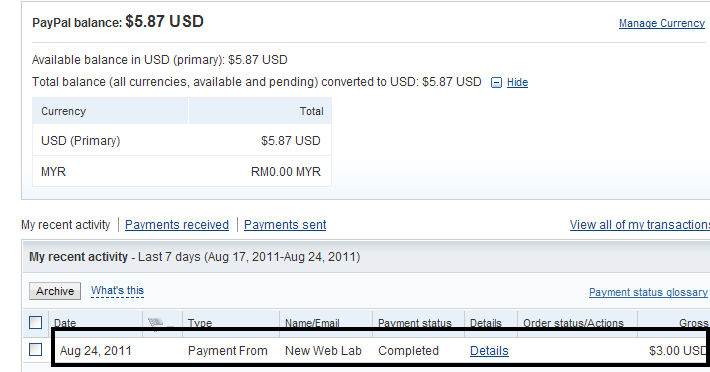Click the Gross column header

pyautogui.click(x=693, y=323)
